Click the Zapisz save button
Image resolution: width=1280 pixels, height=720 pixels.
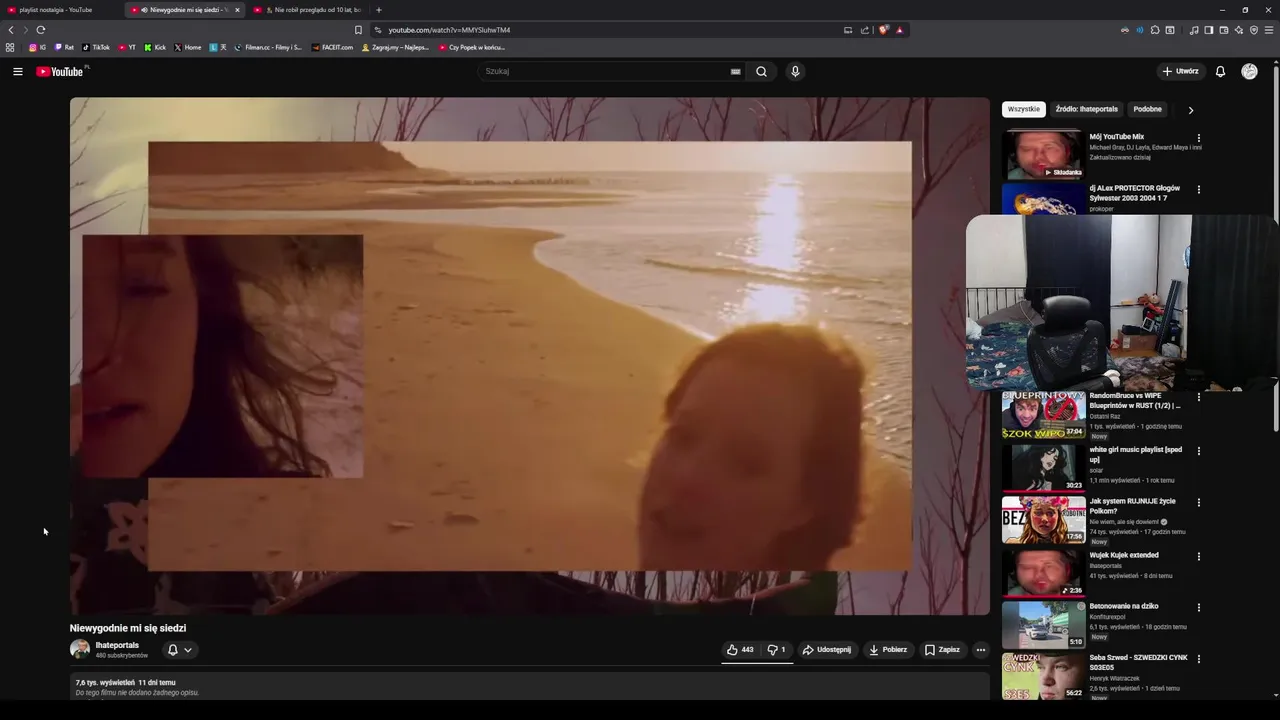[942, 649]
